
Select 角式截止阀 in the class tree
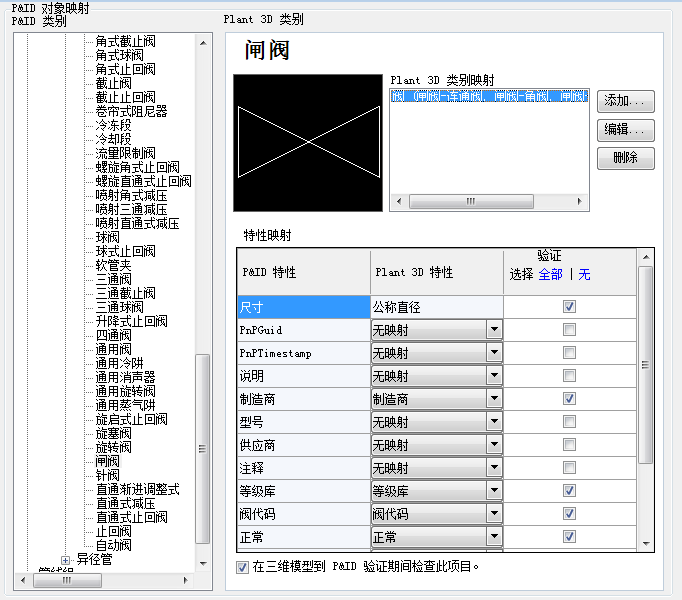[x=125, y=41]
